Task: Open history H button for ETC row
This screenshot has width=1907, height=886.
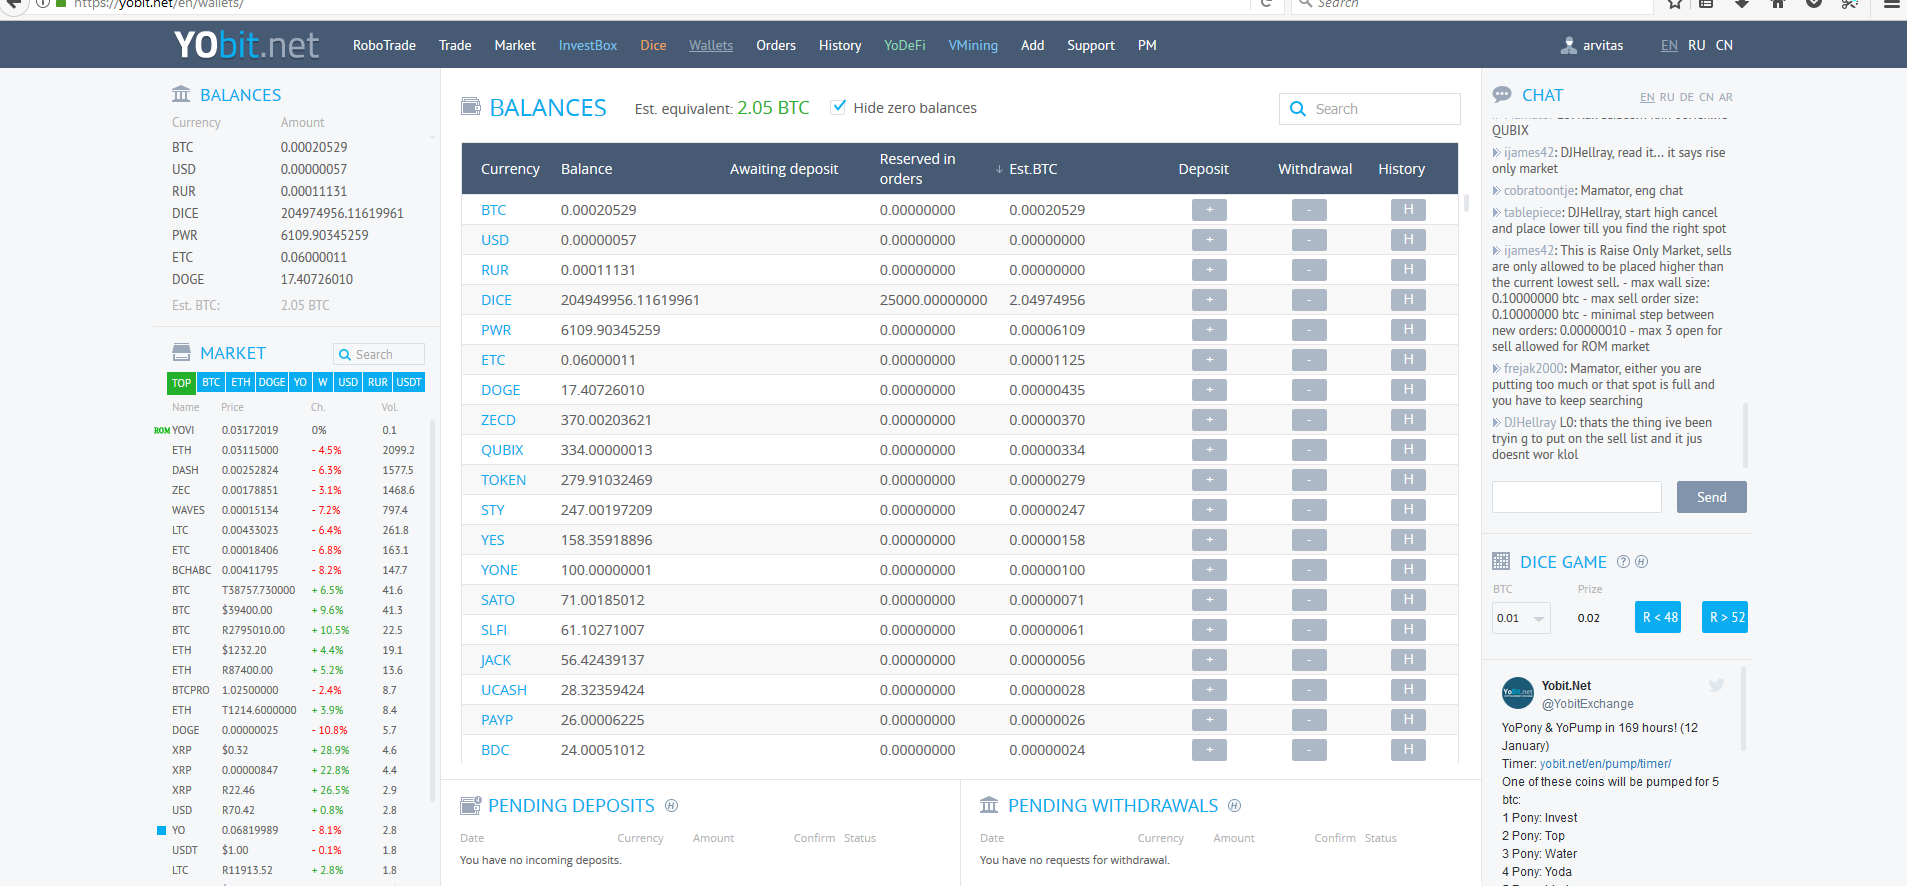Action: click(1407, 360)
